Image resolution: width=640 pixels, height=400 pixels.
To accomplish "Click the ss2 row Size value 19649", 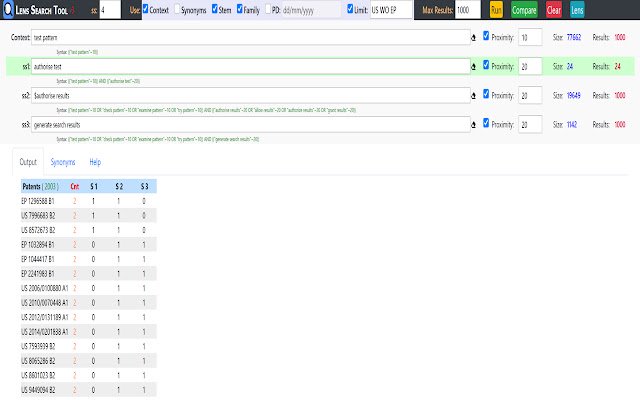I will click(573, 95).
